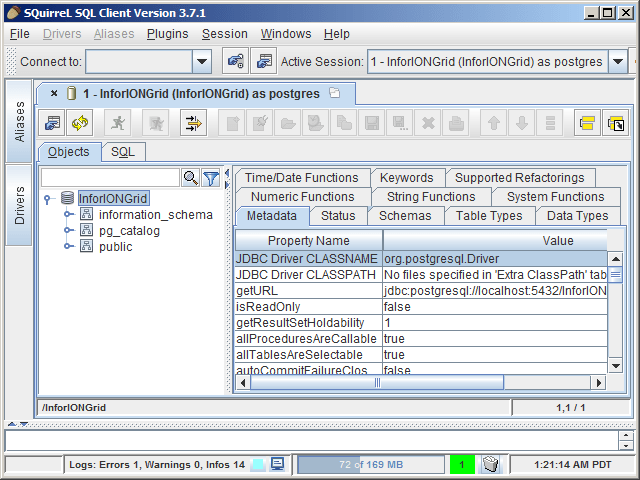Click the SQL arrows toolbar icon
Image resolution: width=640 pixels, height=480 pixels.
point(192,124)
